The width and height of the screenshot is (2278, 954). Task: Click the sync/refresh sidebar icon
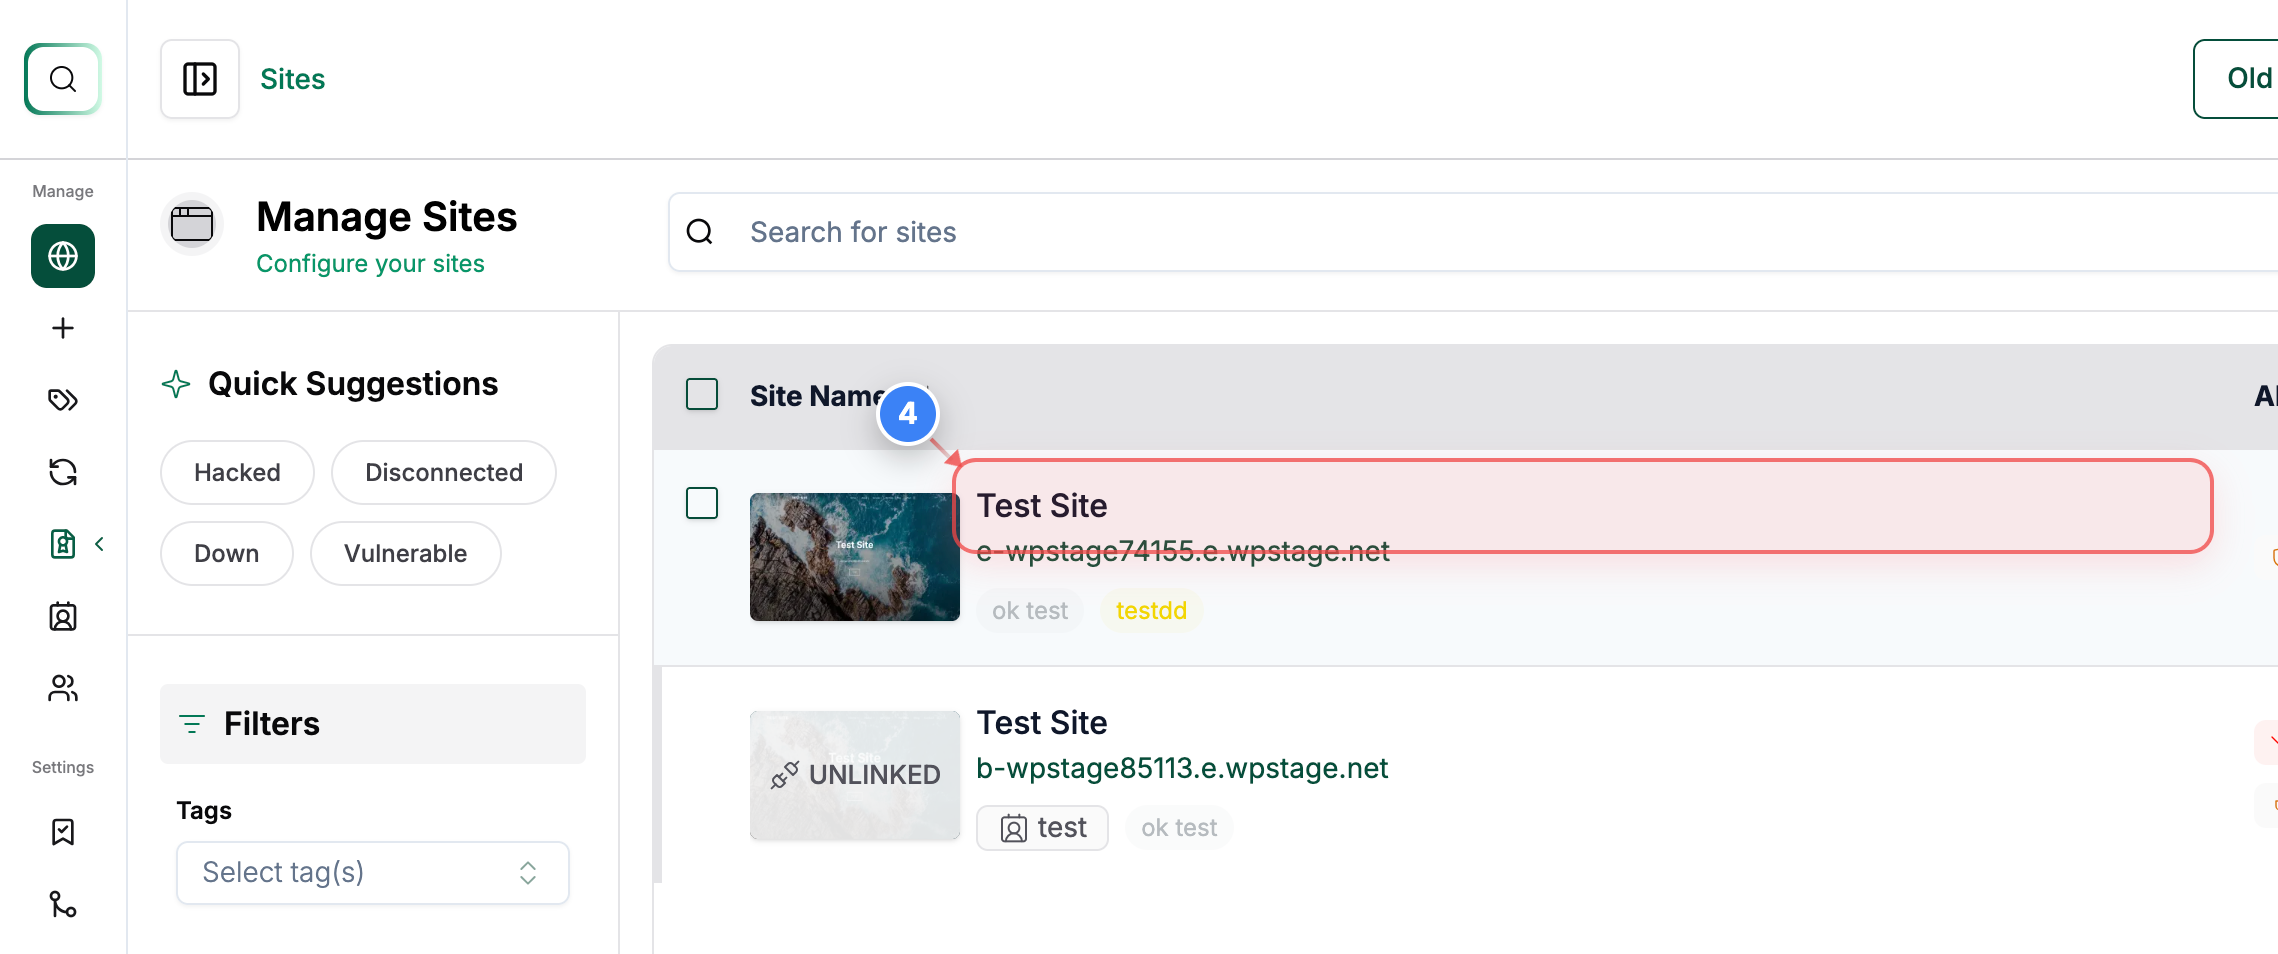pyautogui.click(x=62, y=472)
